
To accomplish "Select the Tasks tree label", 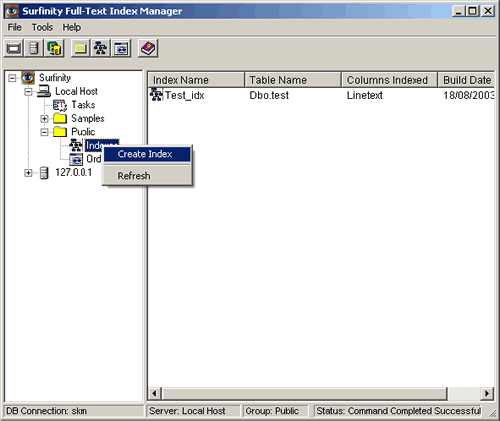I will (83, 105).
